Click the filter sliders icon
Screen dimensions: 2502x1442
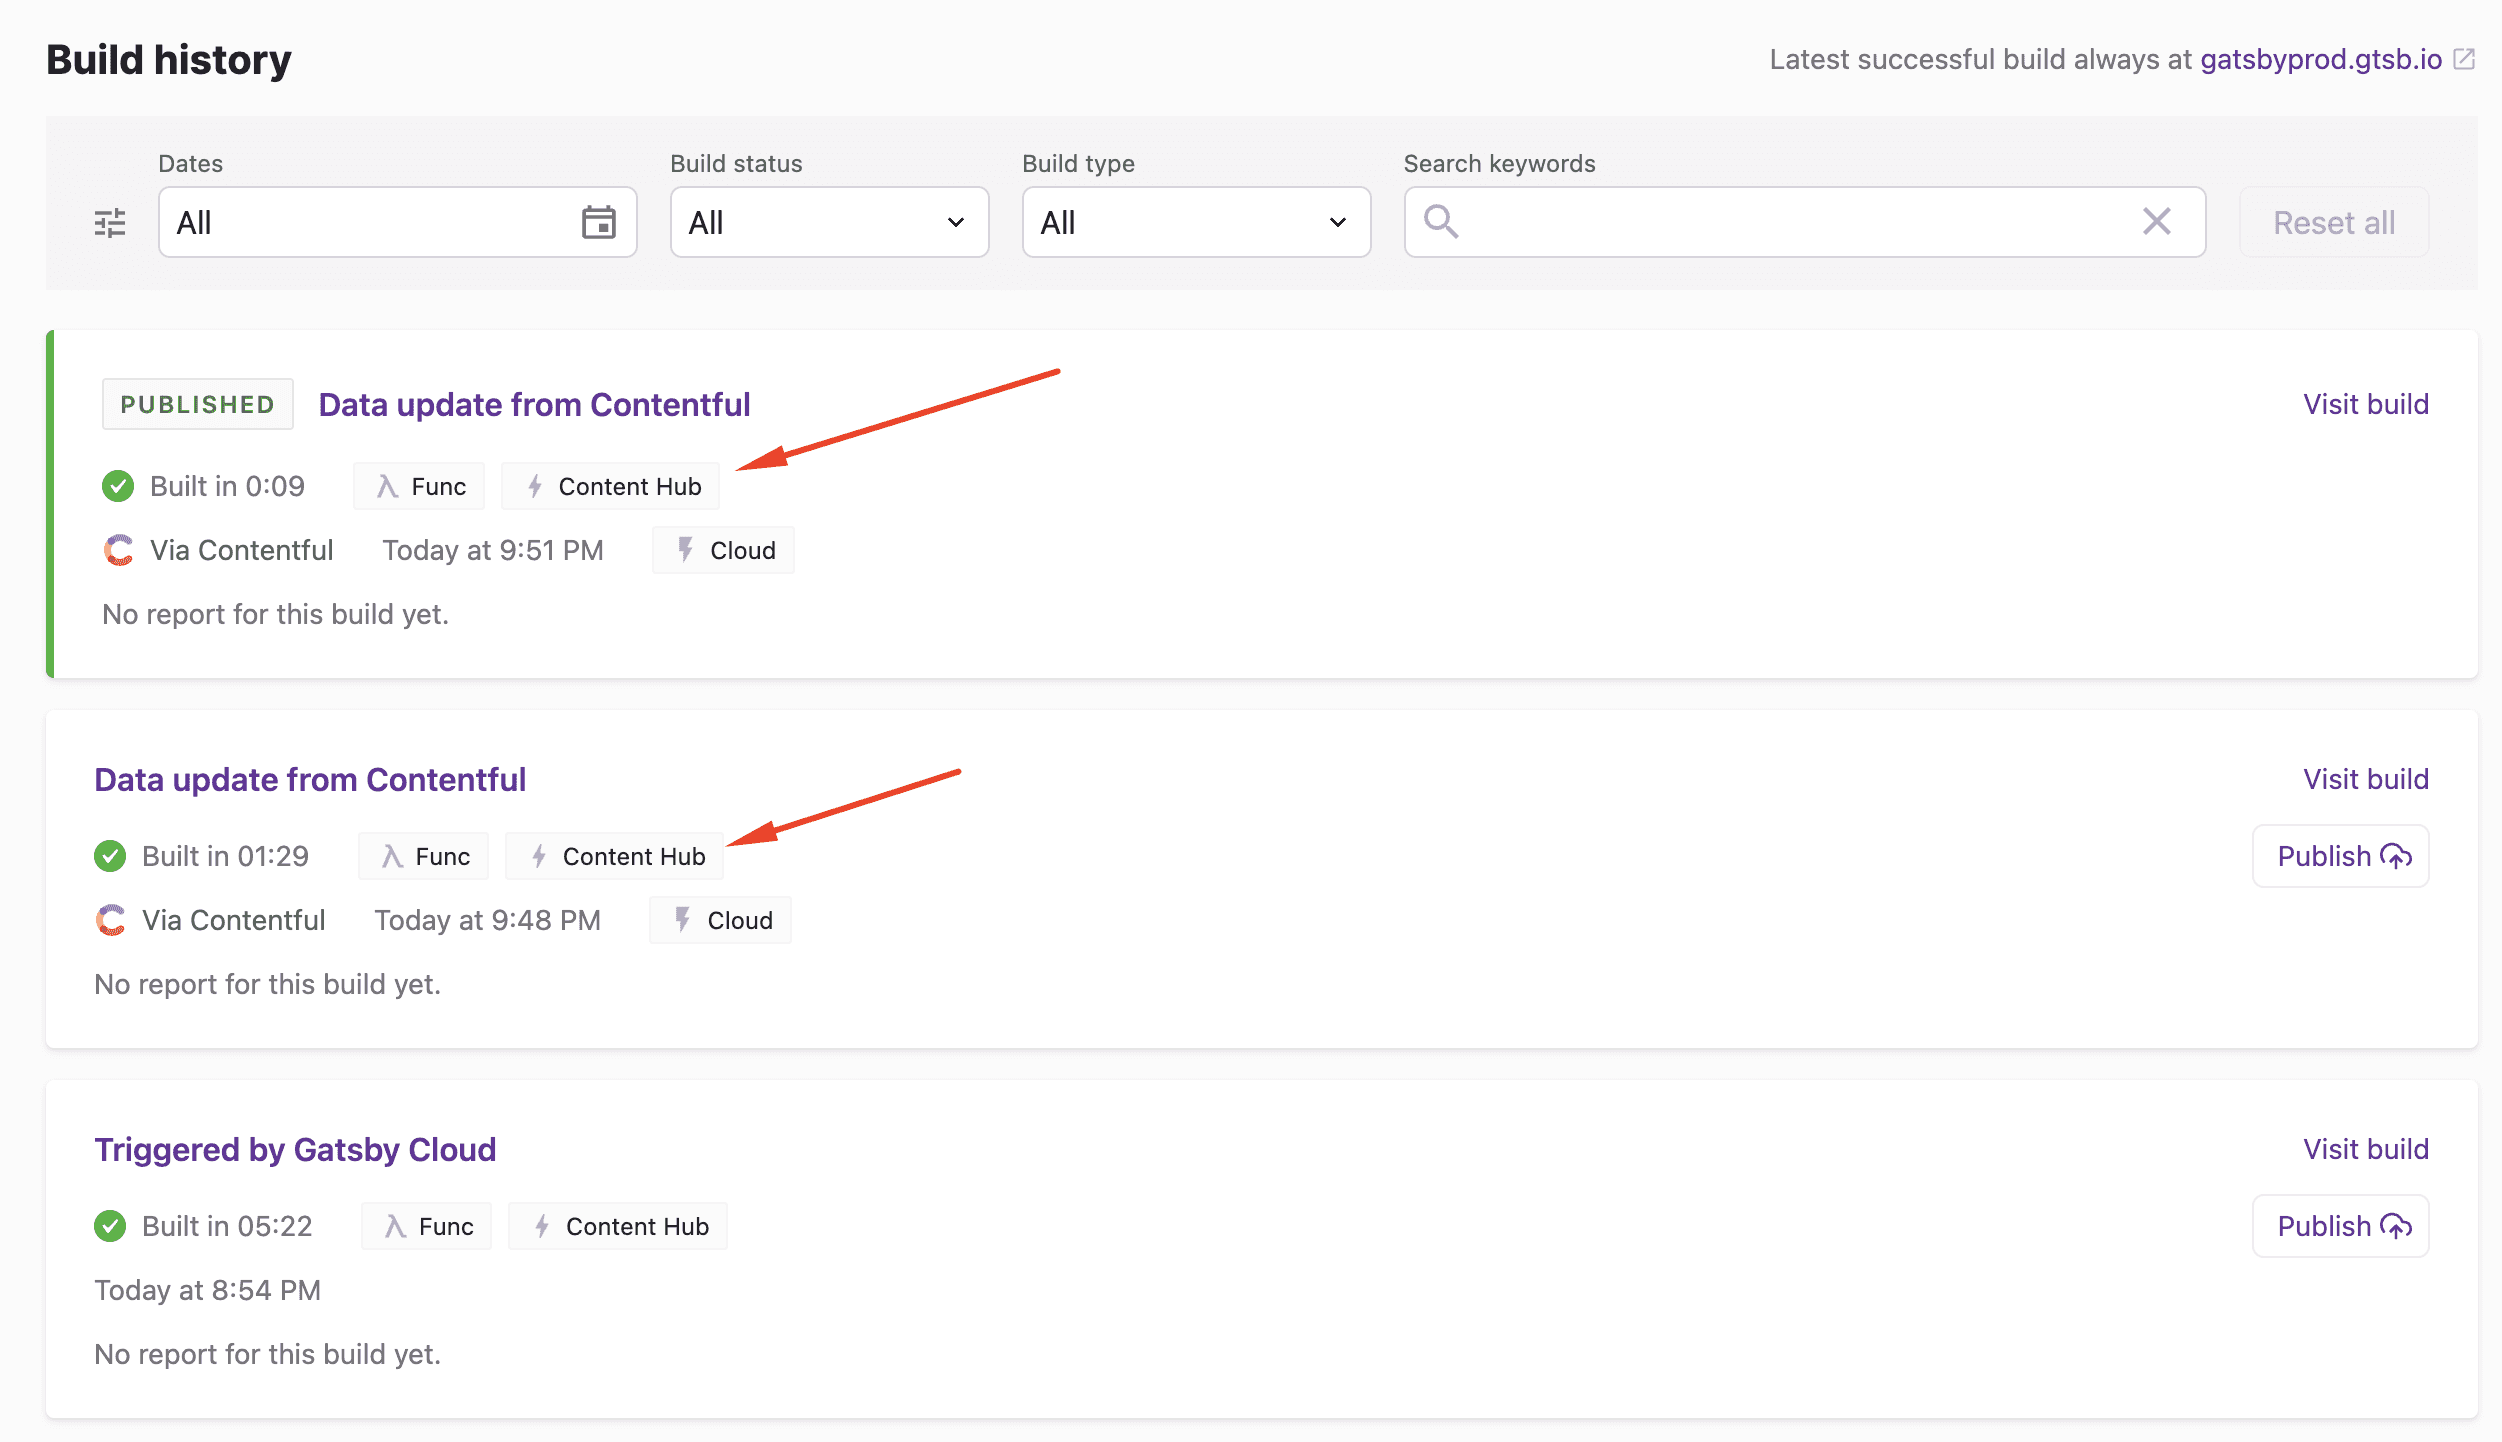110,222
